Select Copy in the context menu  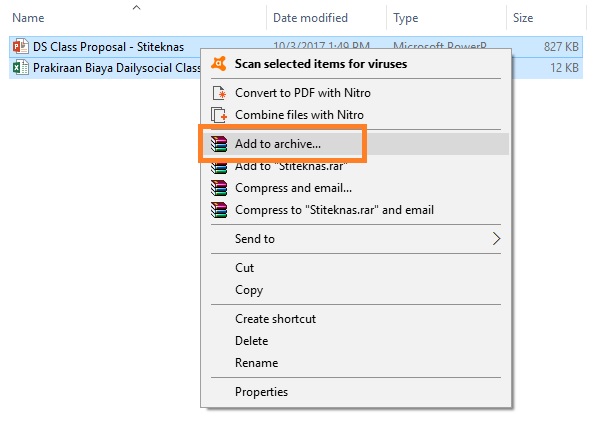point(249,290)
